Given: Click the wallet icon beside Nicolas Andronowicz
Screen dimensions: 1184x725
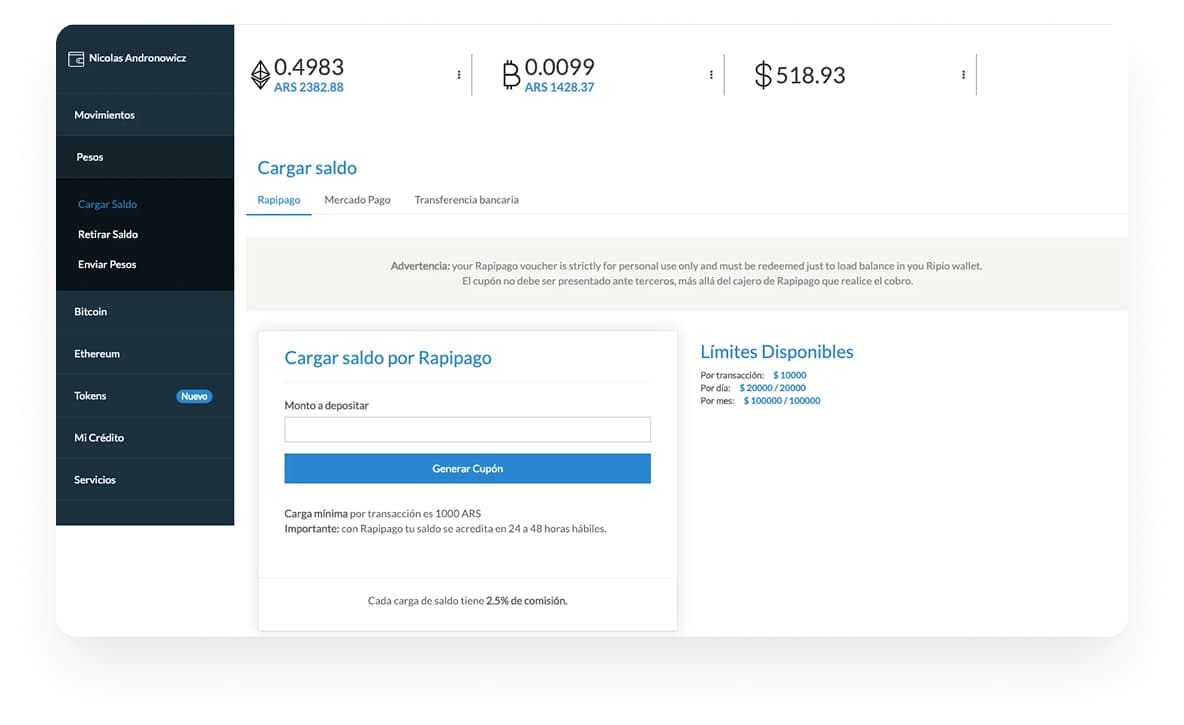Looking at the screenshot, I should [76, 59].
